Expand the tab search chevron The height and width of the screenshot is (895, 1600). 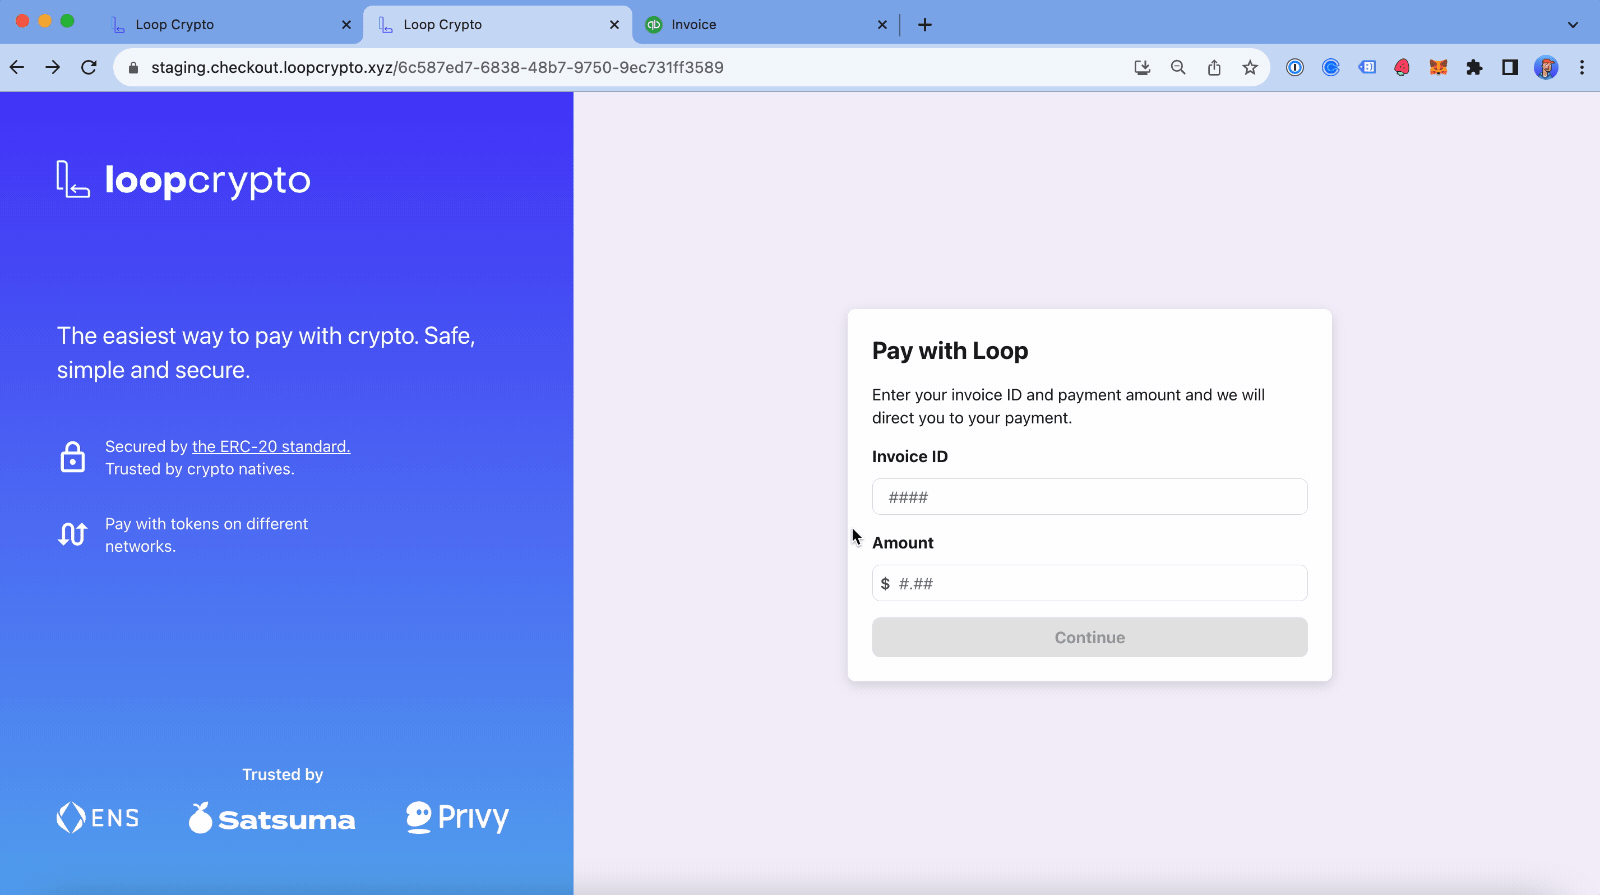coord(1573,24)
